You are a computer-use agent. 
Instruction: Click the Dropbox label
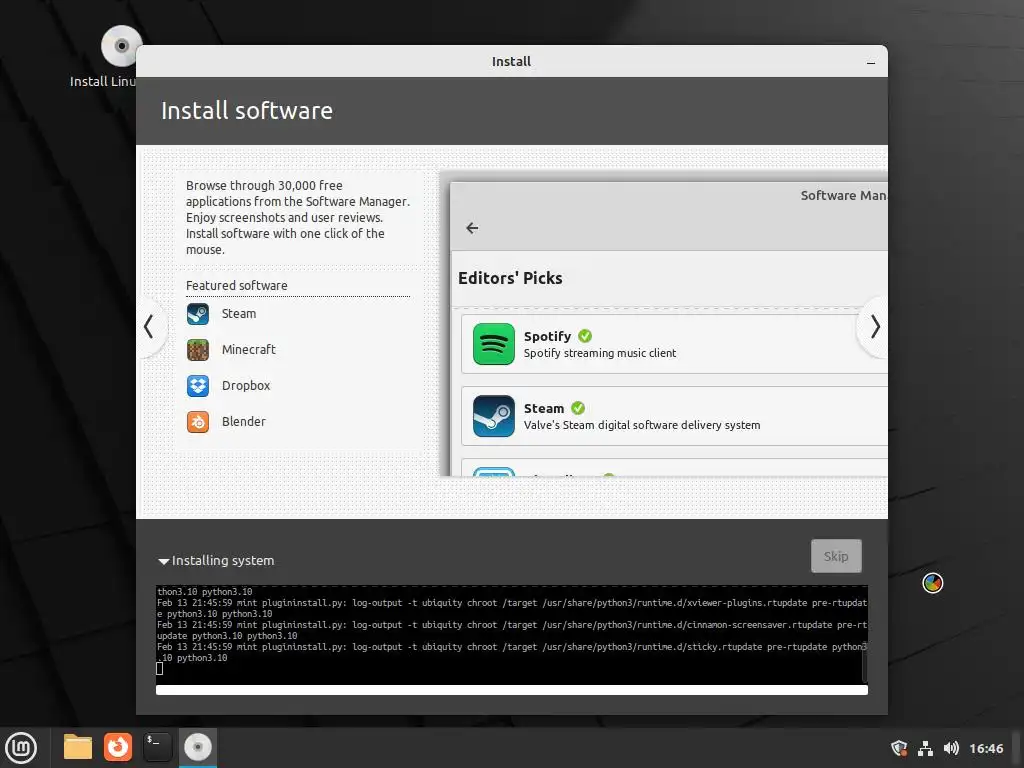pyautogui.click(x=246, y=386)
